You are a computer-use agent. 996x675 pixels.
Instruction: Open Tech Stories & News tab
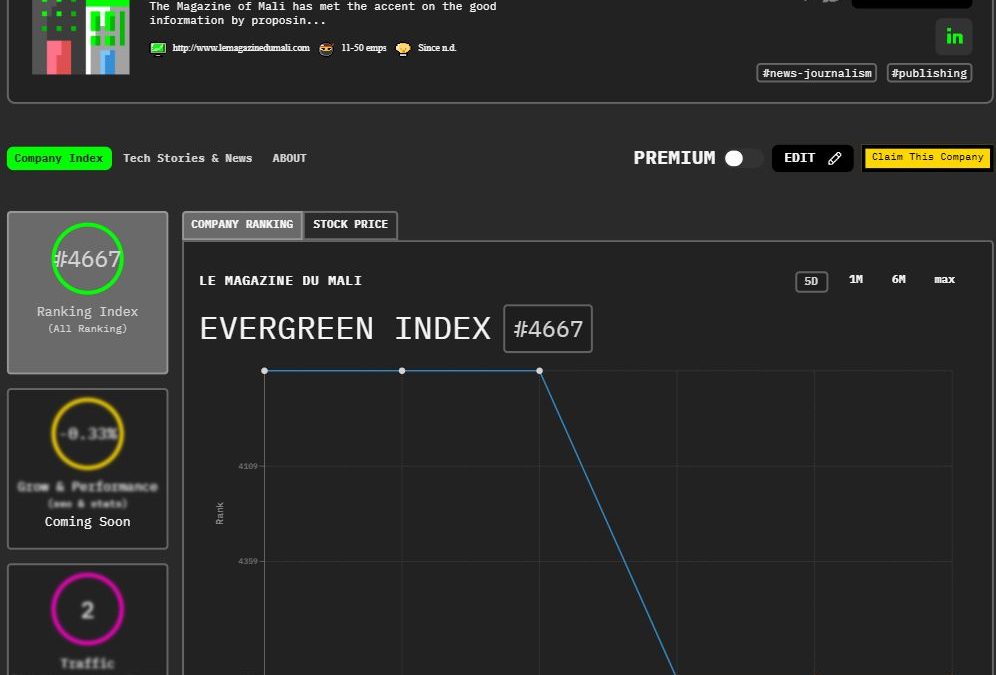tap(187, 158)
